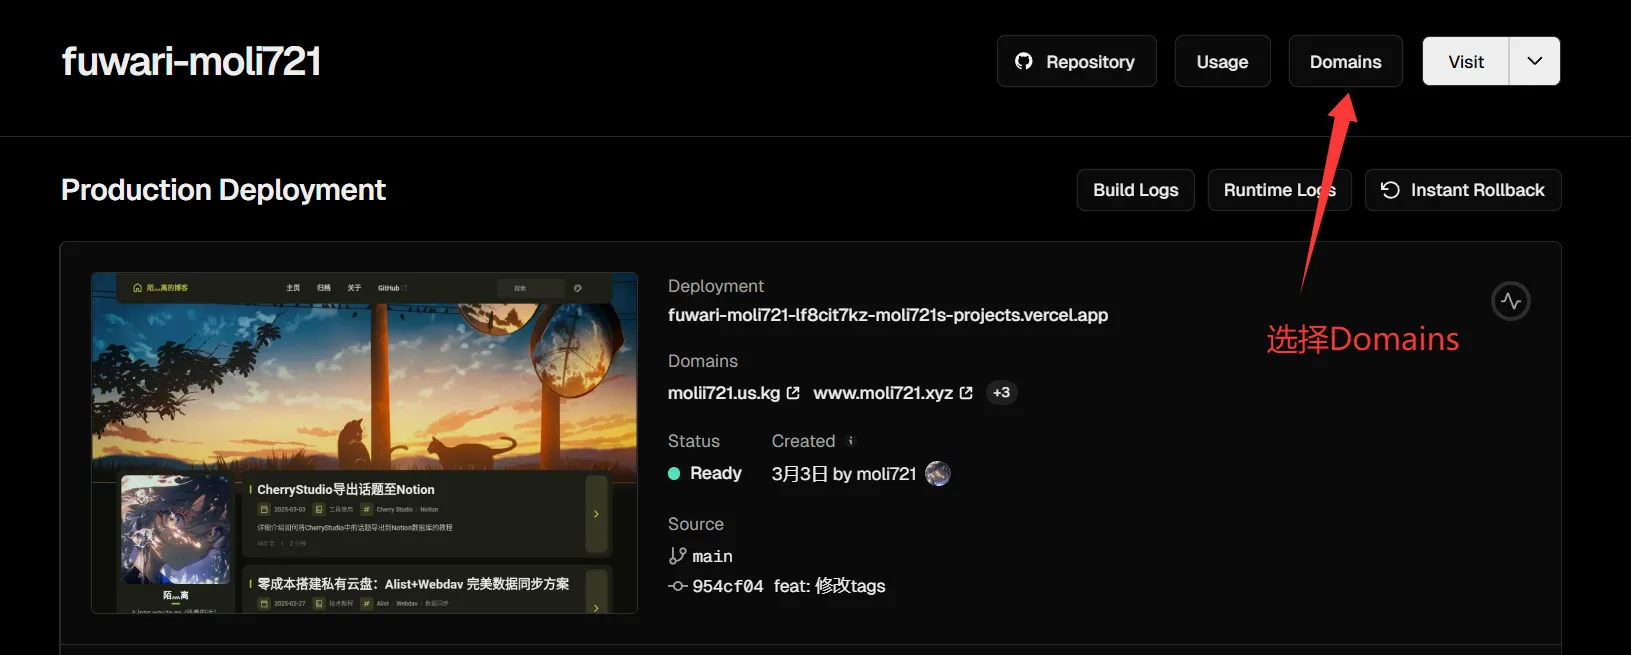The image size is (1631, 655).
Task: Click the Ready status text
Action: tap(716, 473)
